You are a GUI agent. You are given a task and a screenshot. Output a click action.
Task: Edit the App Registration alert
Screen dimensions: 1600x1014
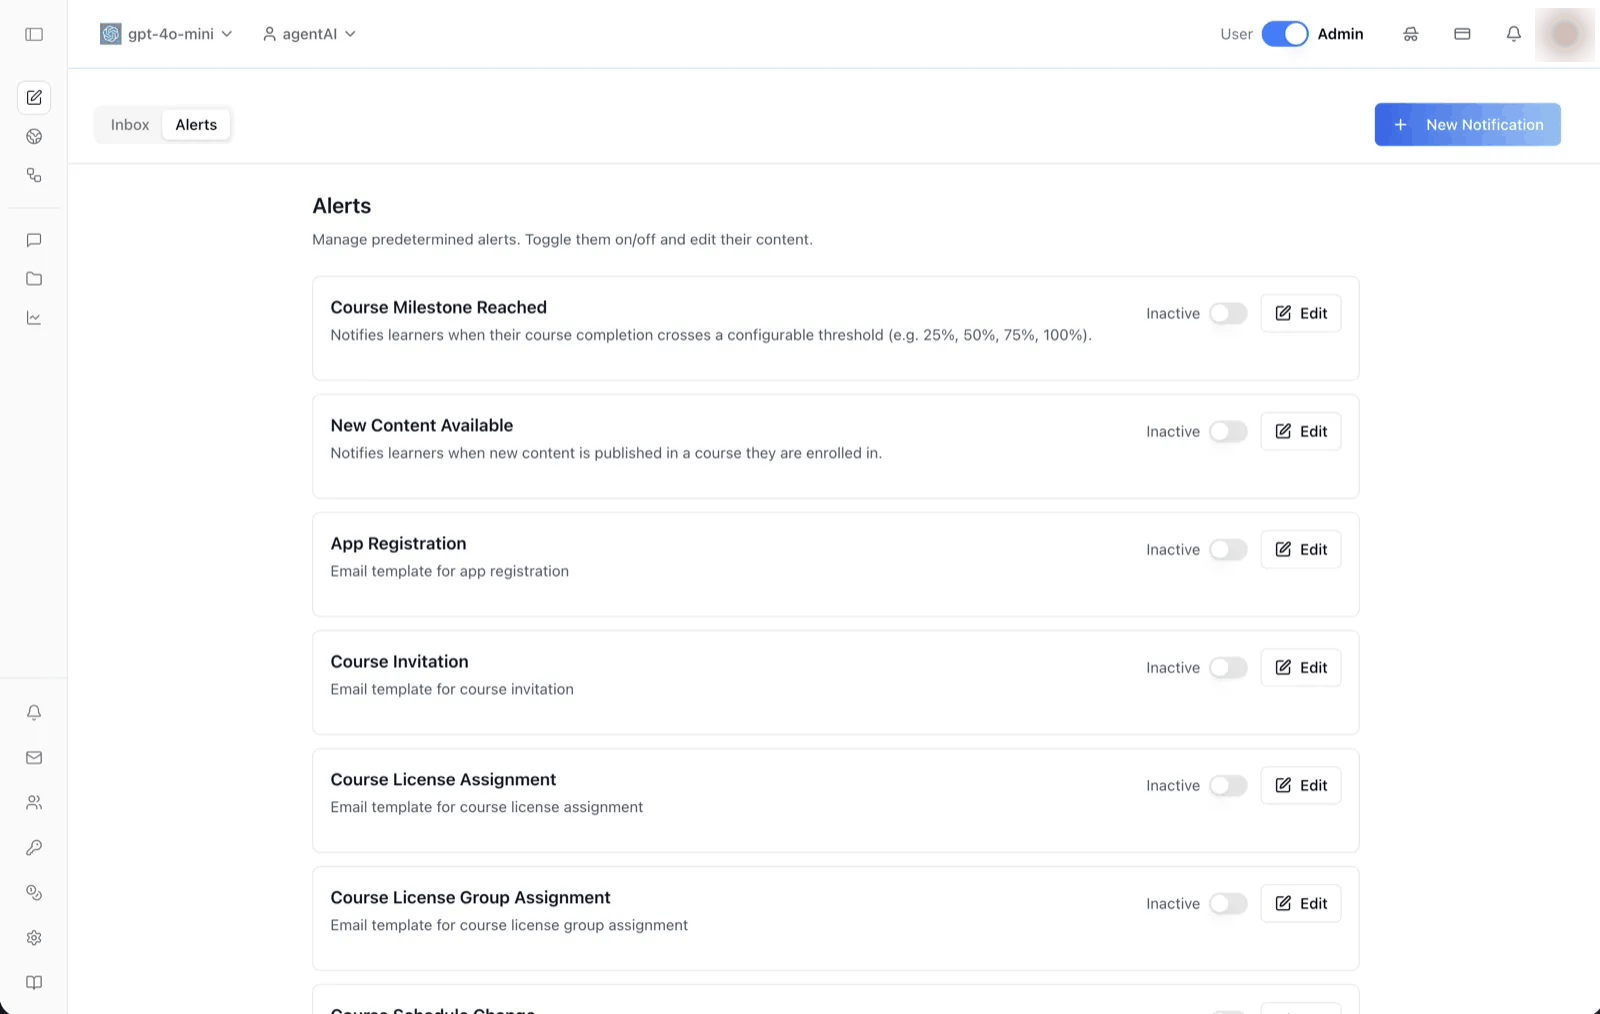pyautogui.click(x=1301, y=550)
